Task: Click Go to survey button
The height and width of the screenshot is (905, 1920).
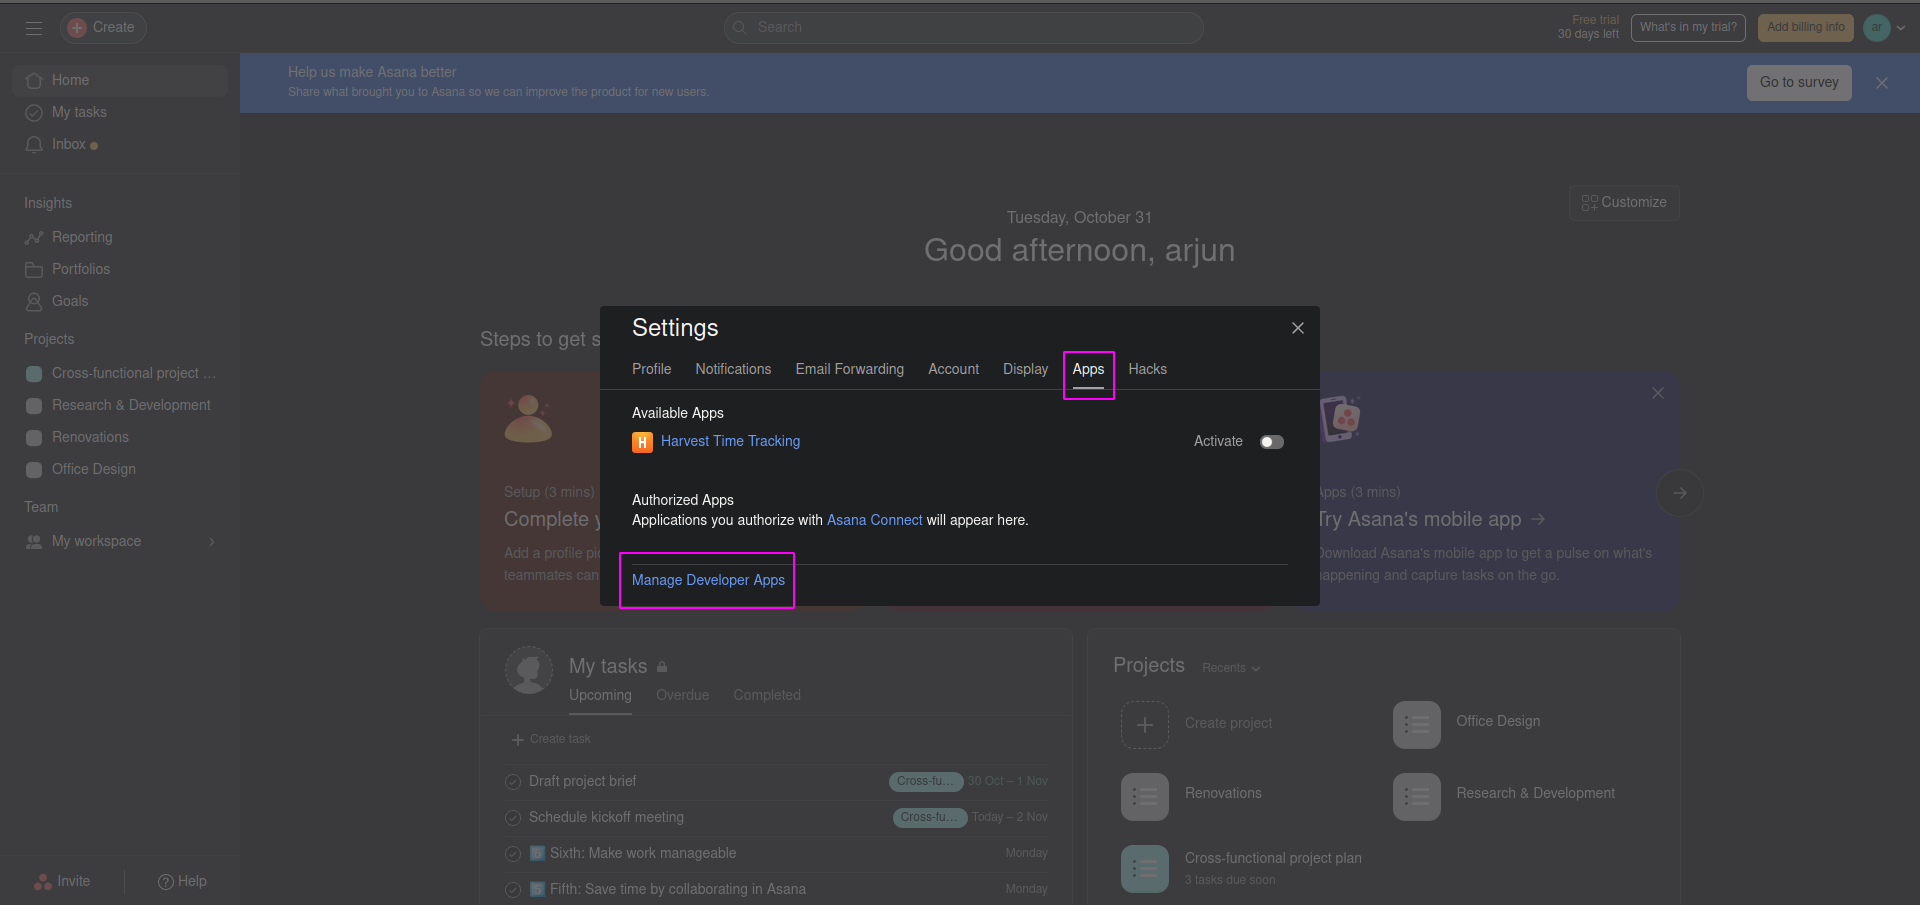Action: [x=1799, y=83]
